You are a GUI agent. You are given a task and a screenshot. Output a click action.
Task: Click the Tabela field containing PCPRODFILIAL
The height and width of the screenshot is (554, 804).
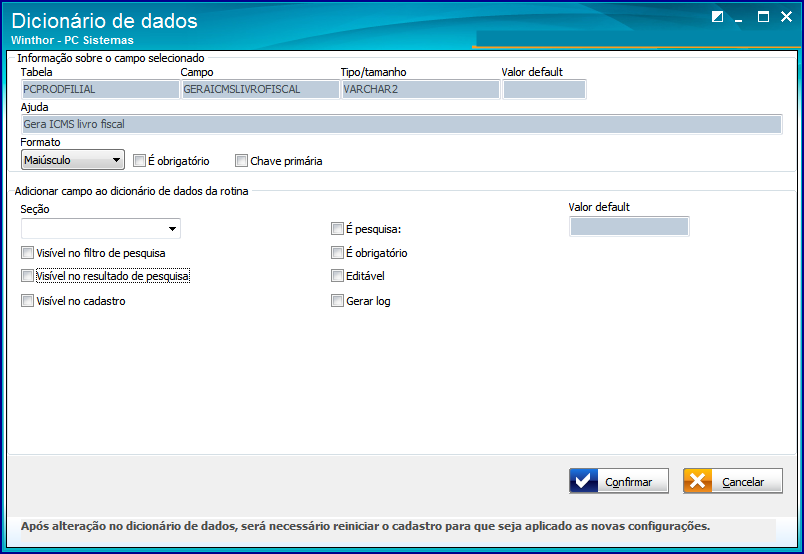click(100, 89)
